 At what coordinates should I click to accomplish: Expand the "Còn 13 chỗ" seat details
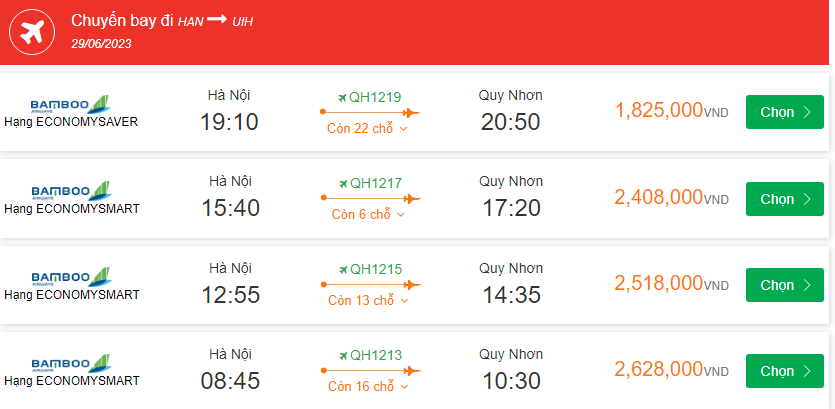point(368,301)
